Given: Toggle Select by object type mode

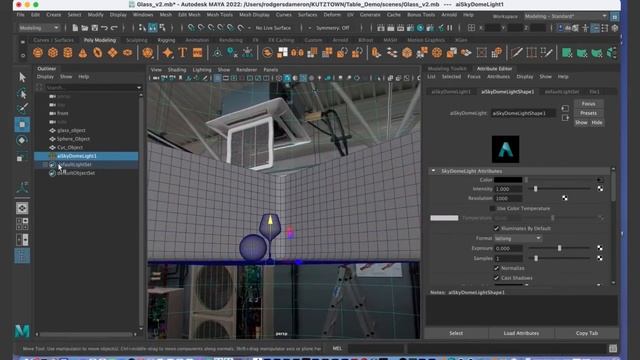Looking at the screenshot, I should coord(152,28).
